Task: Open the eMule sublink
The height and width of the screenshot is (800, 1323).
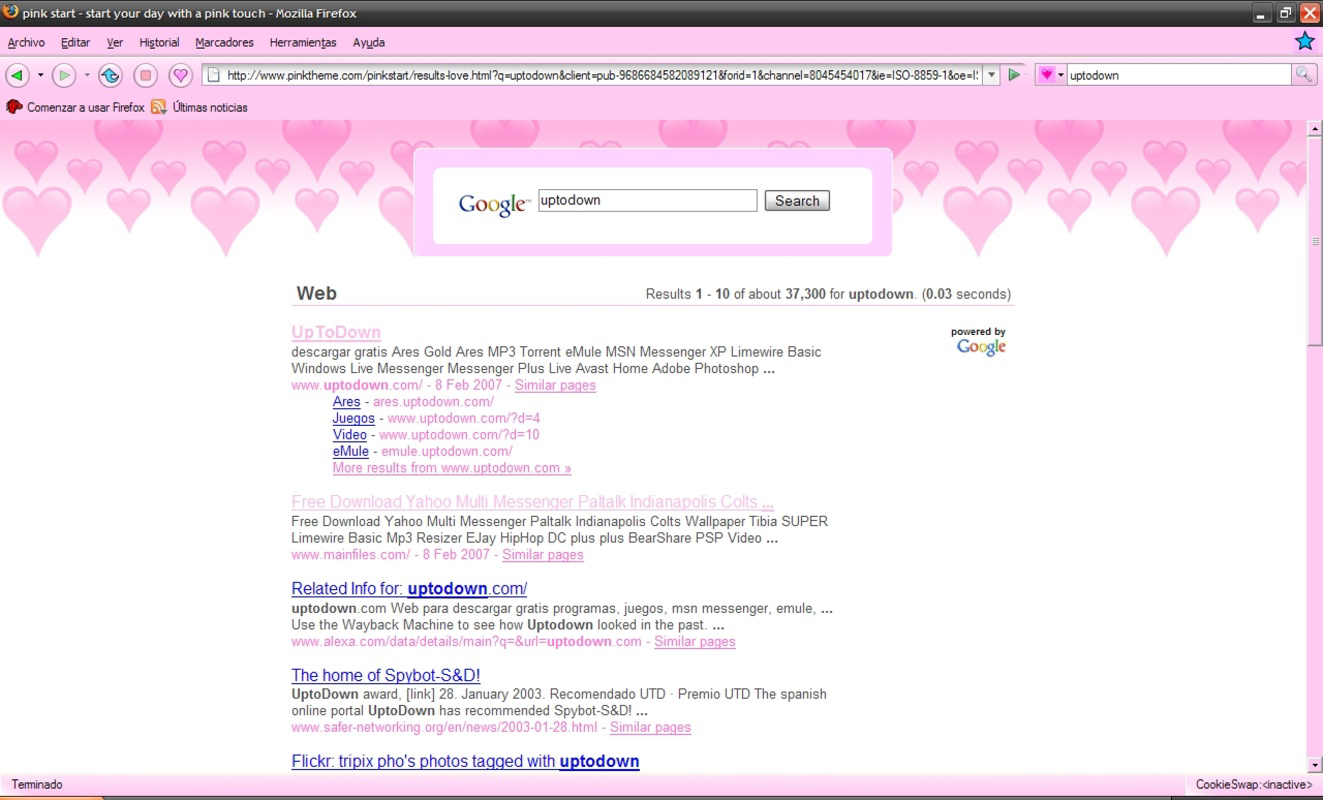Action: pos(351,451)
